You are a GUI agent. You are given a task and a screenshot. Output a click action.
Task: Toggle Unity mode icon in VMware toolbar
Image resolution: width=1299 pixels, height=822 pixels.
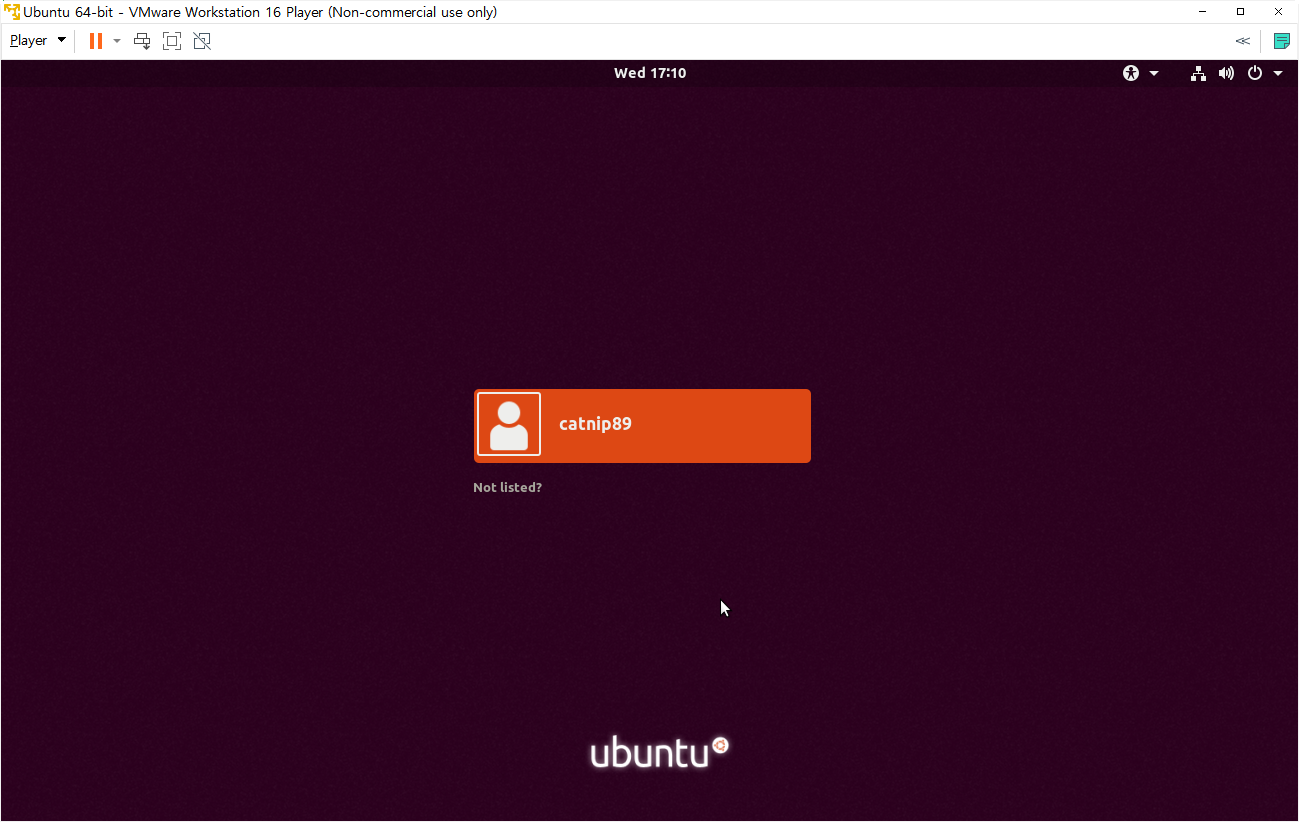[202, 41]
